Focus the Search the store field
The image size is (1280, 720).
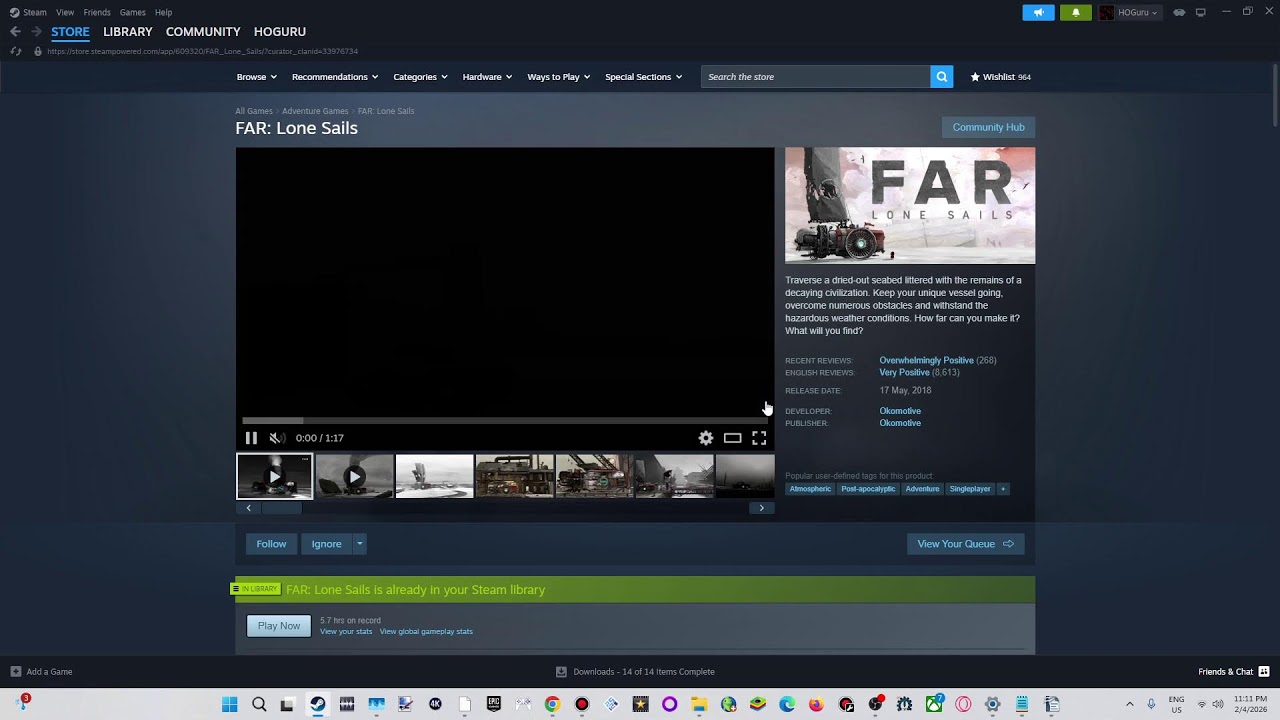pos(815,77)
